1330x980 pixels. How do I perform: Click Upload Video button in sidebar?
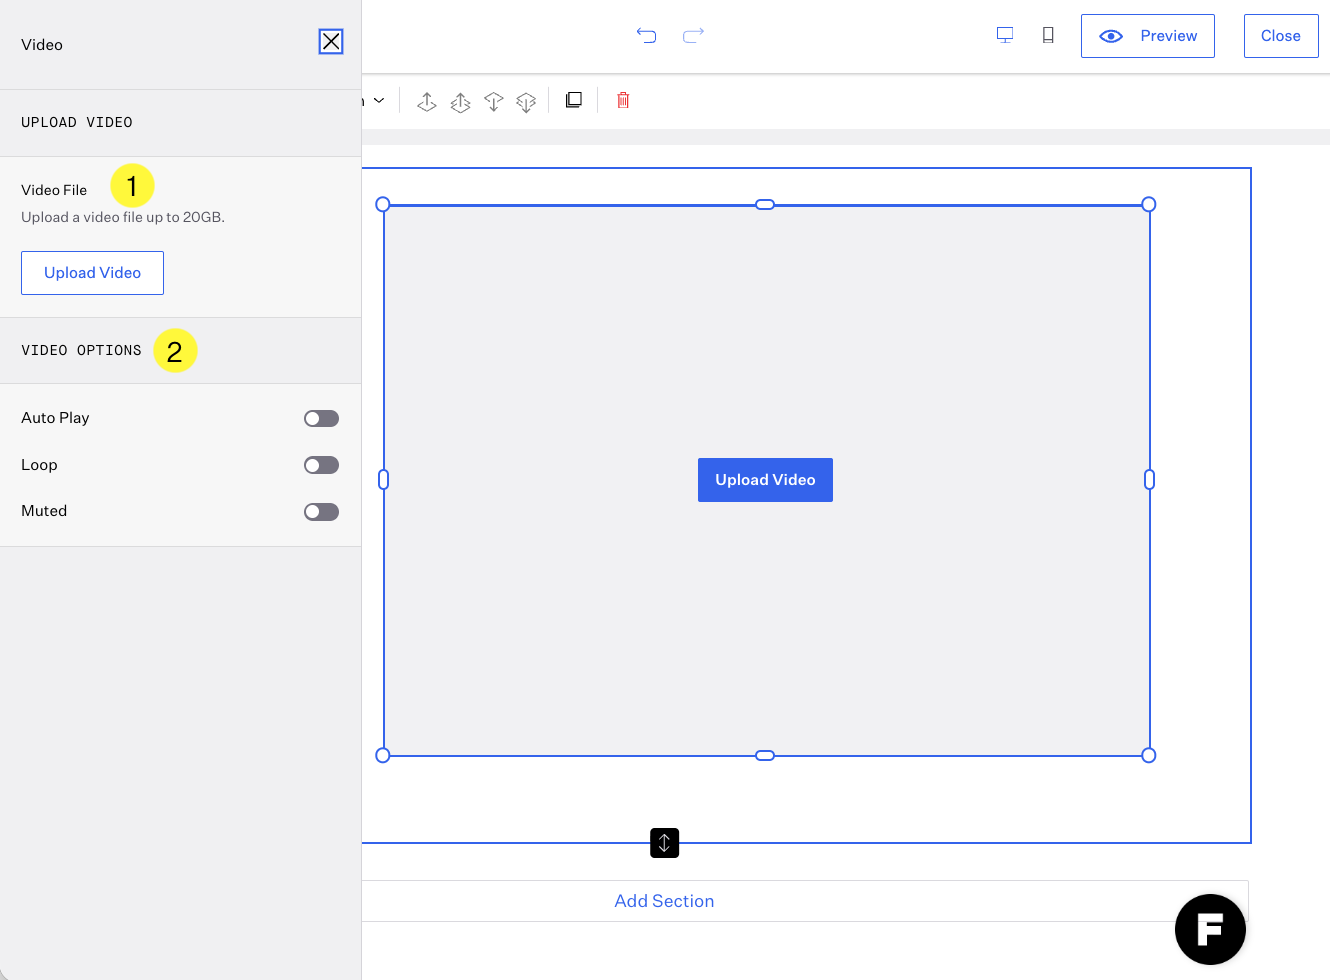[x=92, y=273]
